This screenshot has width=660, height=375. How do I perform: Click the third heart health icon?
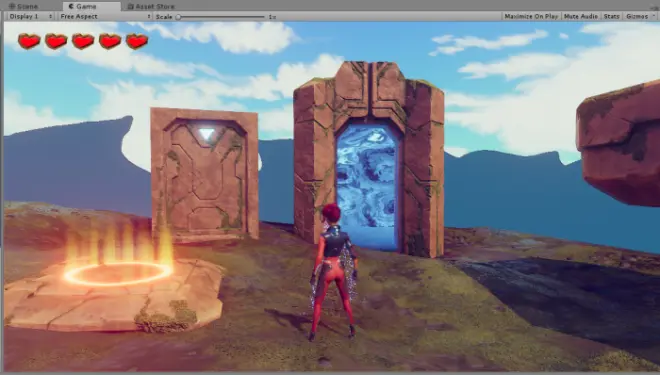coord(83,41)
